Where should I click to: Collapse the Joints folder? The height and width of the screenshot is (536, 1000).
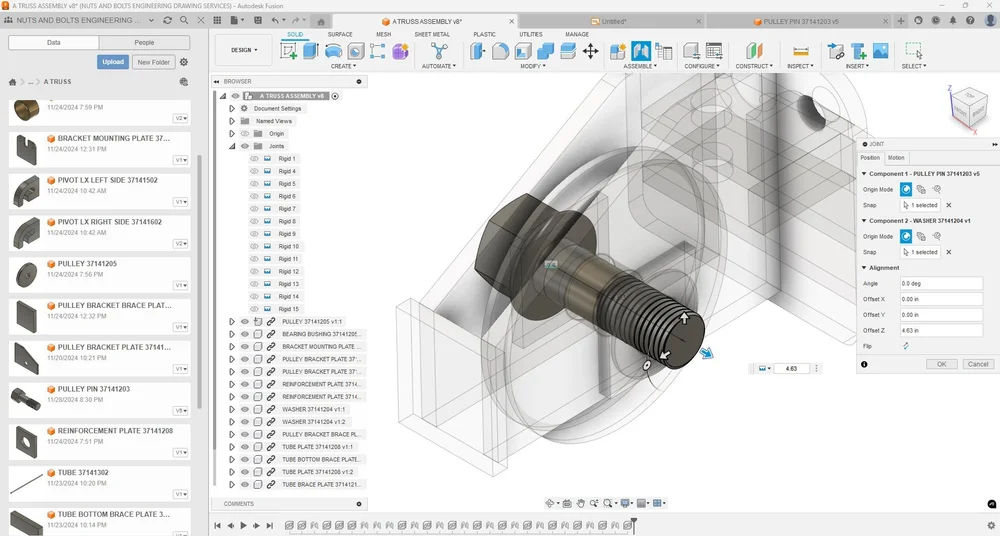tap(232, 146)
